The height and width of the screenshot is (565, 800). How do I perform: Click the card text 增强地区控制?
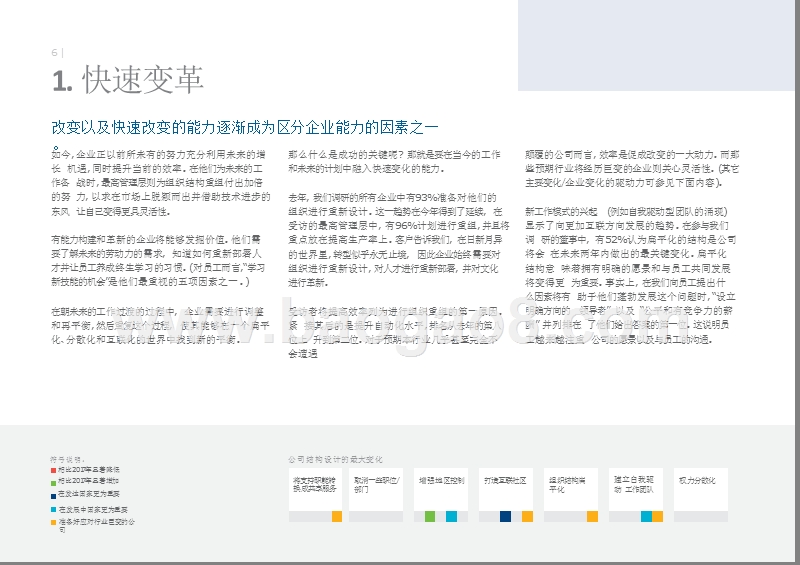[x=441, y=480]
